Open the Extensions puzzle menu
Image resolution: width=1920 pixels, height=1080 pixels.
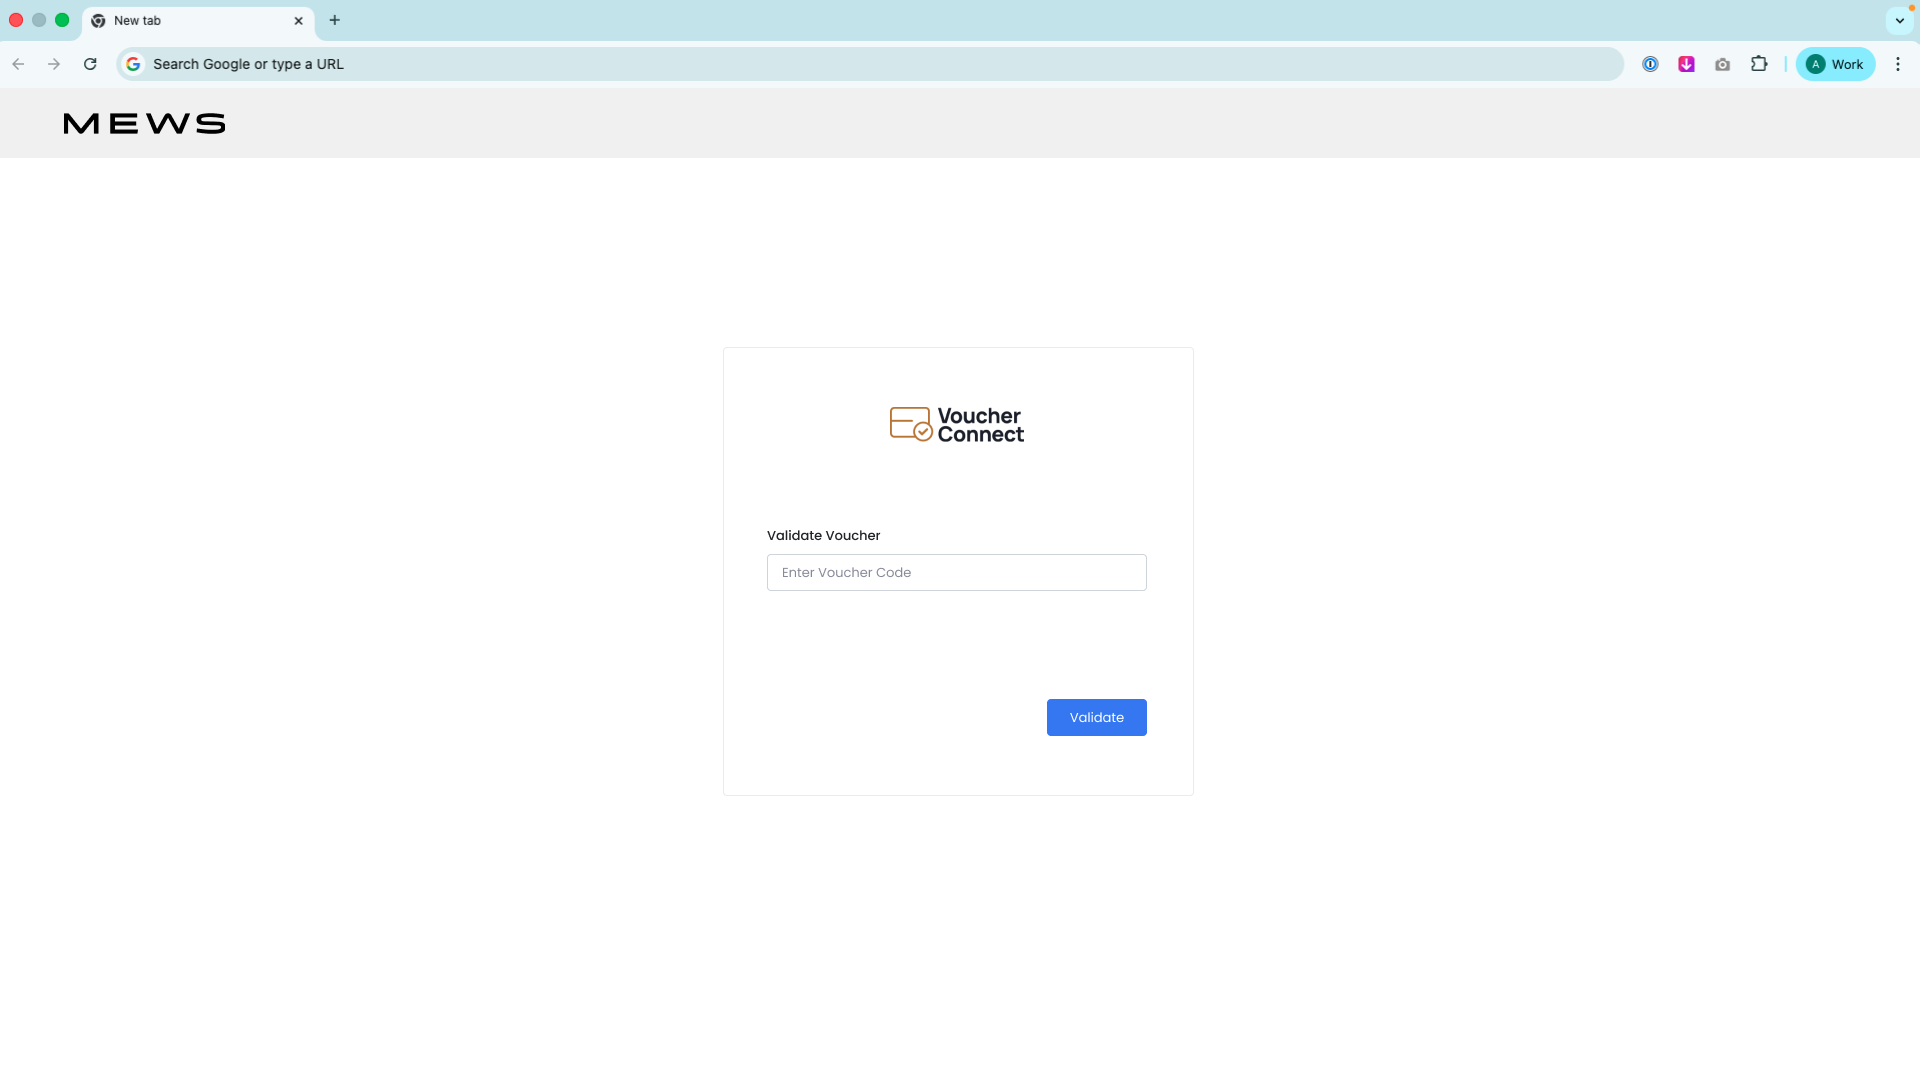coord(1759,64)
